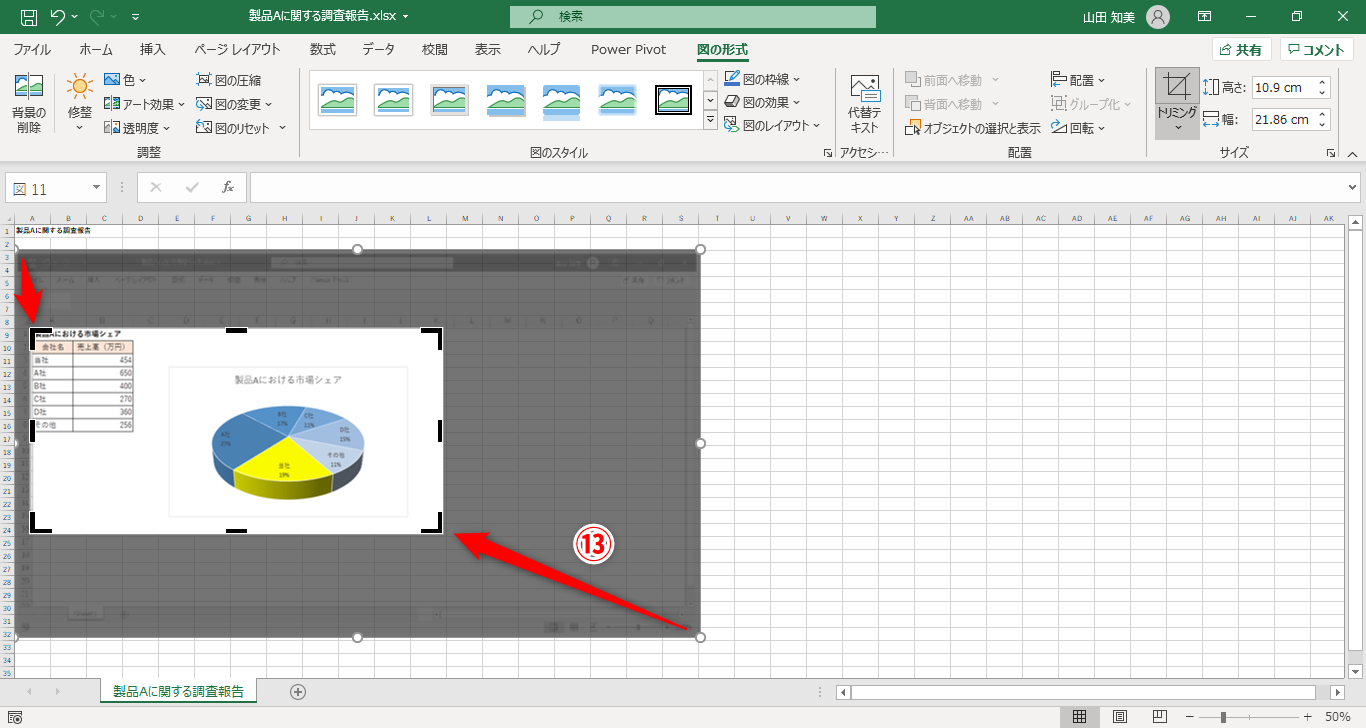
Task: Click the search (検索) box
Action: 693,17
